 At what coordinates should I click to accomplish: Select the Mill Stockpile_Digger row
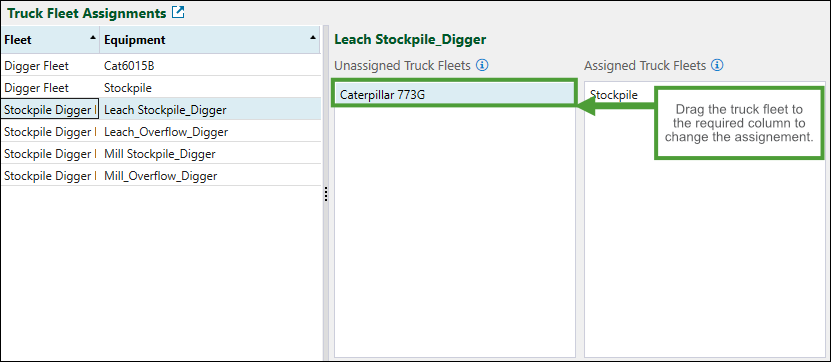161,154
